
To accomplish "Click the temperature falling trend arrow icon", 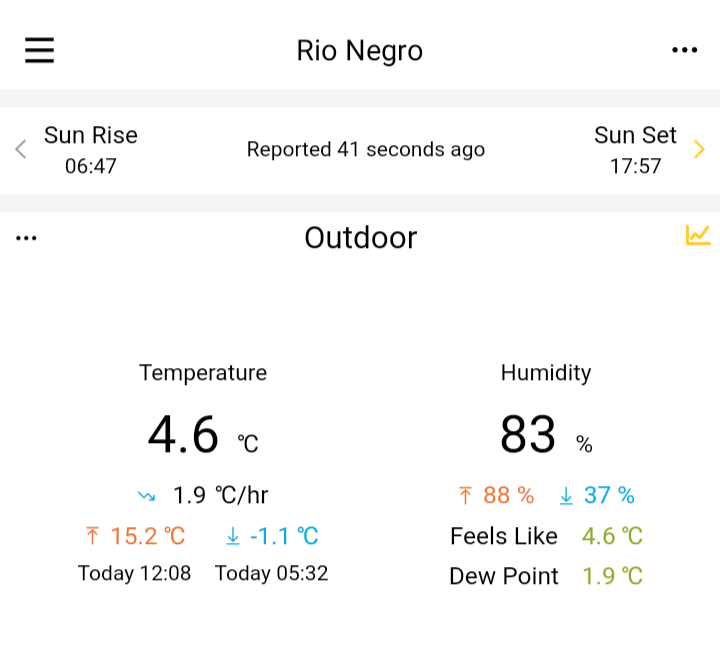I will 146,496.
